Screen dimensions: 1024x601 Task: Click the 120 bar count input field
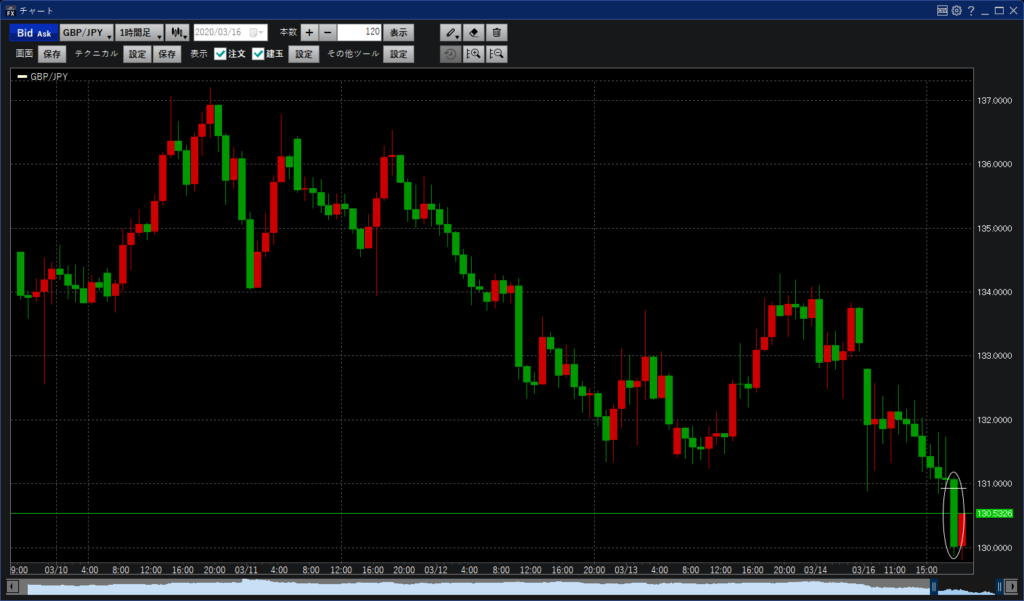point(359,33)
